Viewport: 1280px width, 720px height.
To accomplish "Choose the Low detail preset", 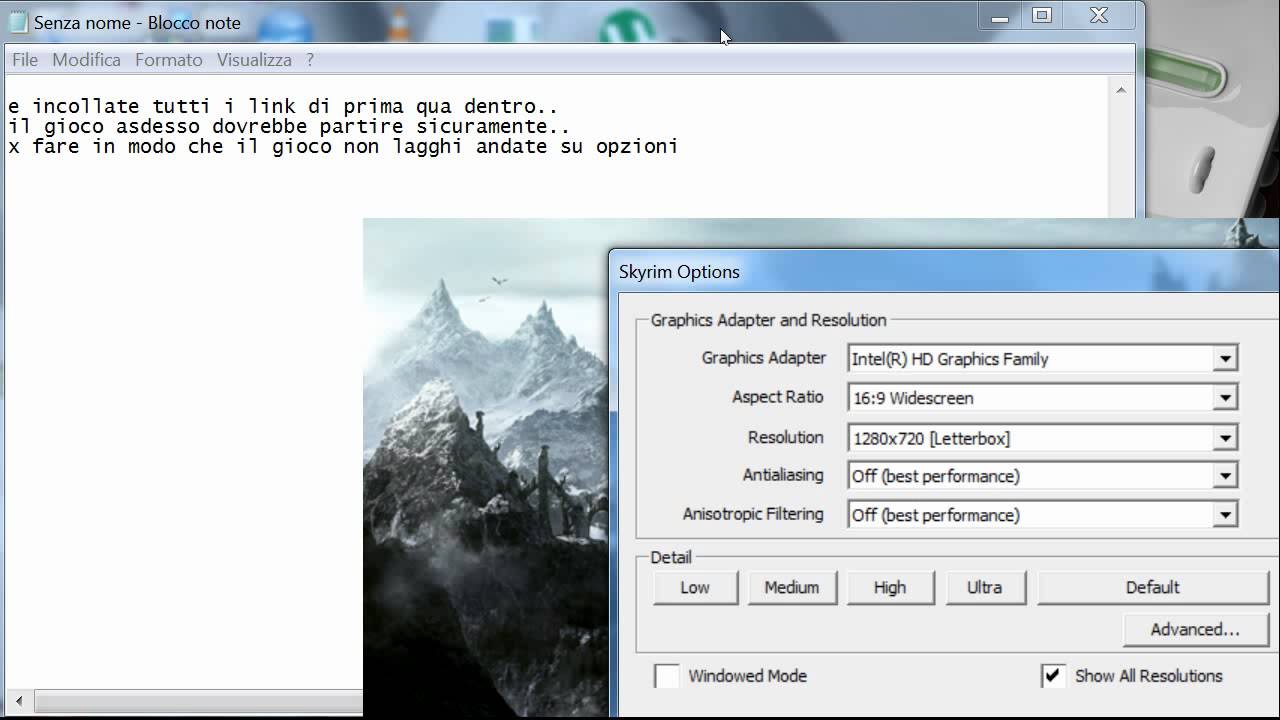I will pos(695,588).
